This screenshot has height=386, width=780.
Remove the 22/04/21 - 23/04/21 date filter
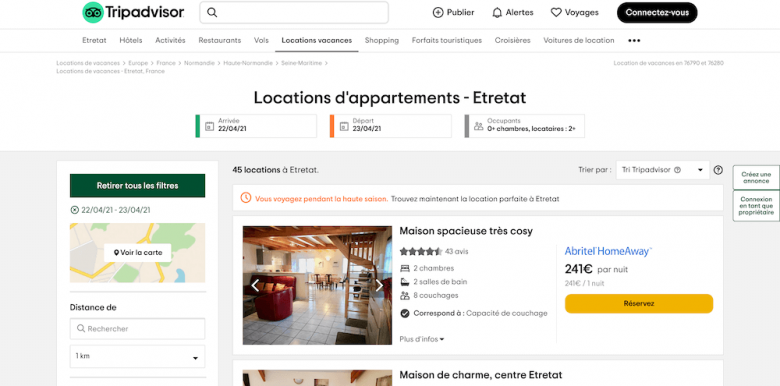point(75,210)
